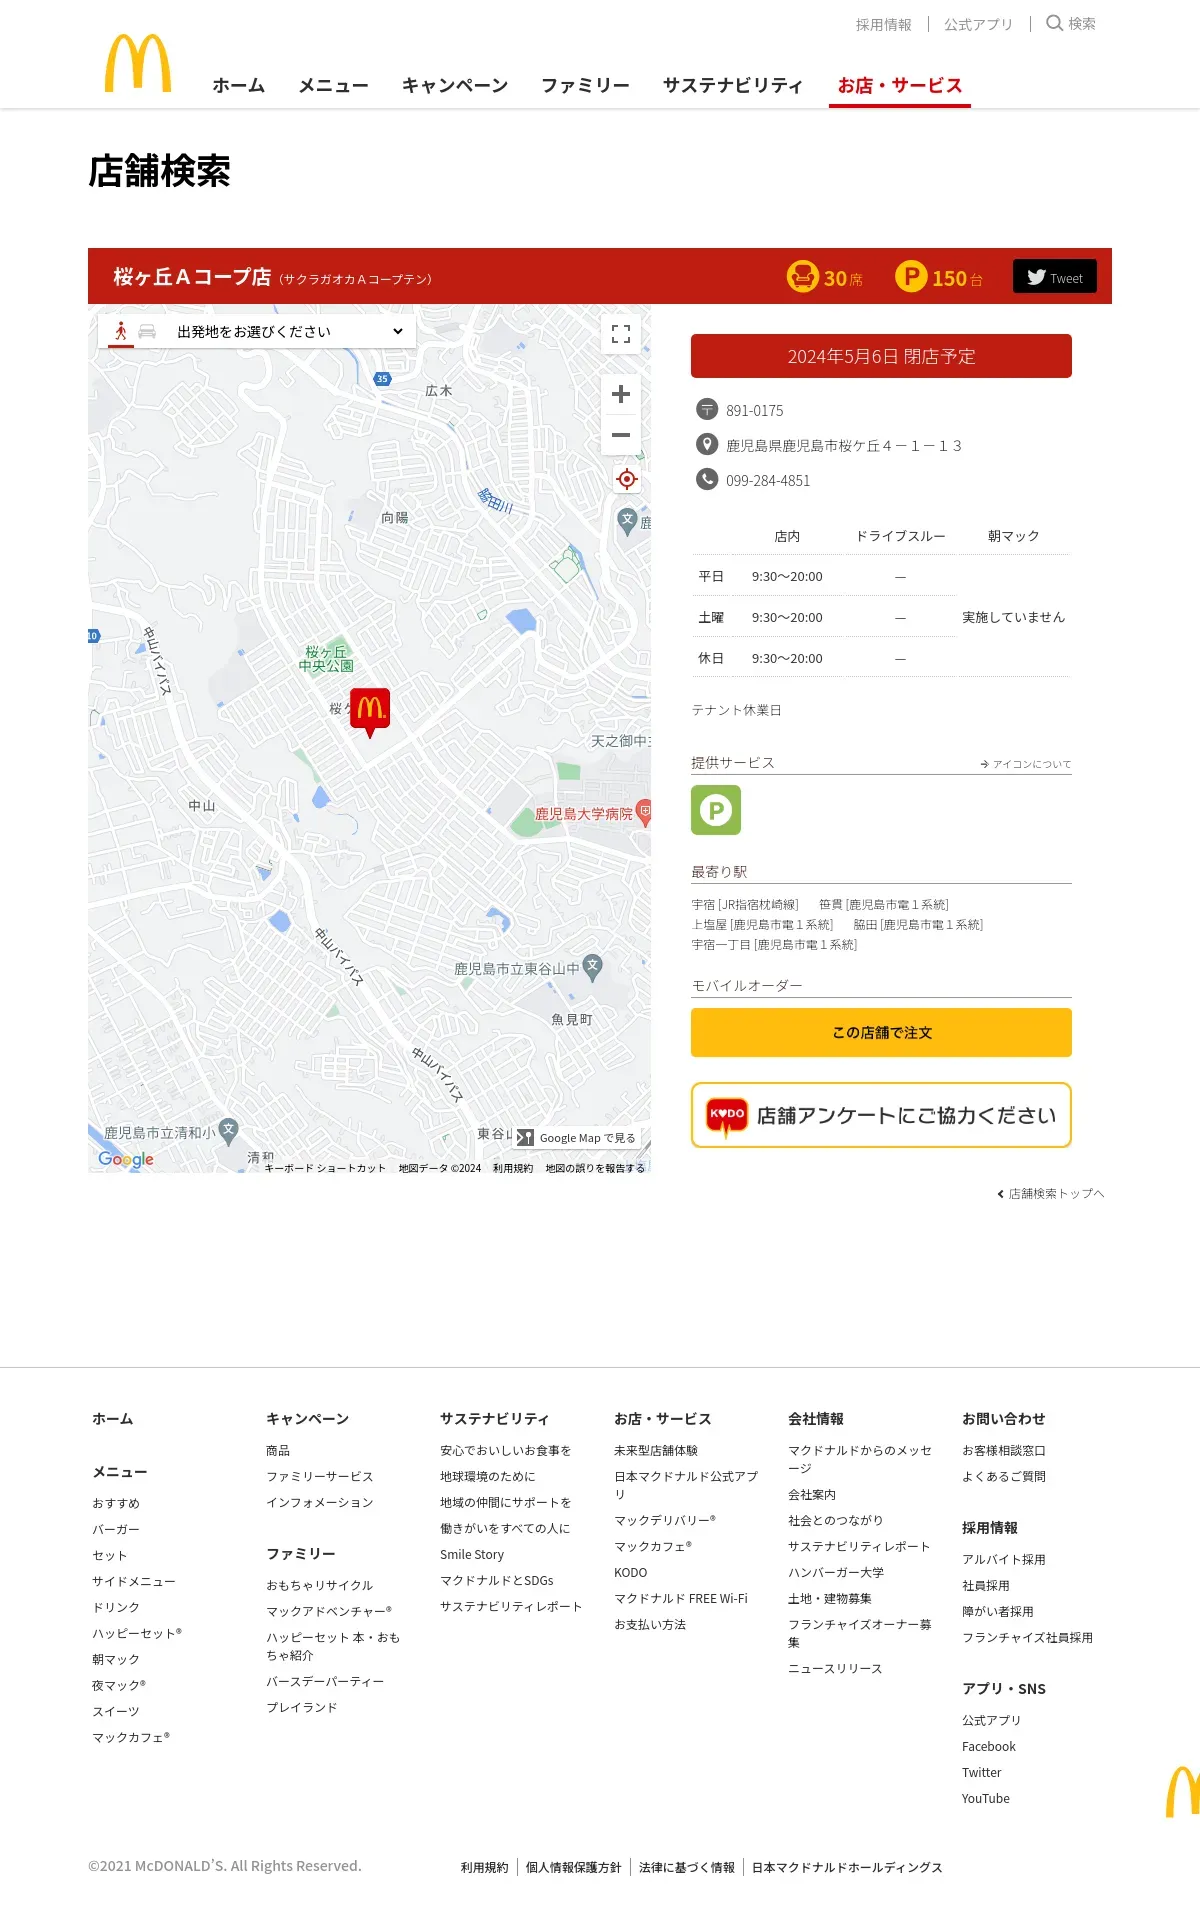
Task: Toggle fullscreen map view
Action: [x=621, y=334]
